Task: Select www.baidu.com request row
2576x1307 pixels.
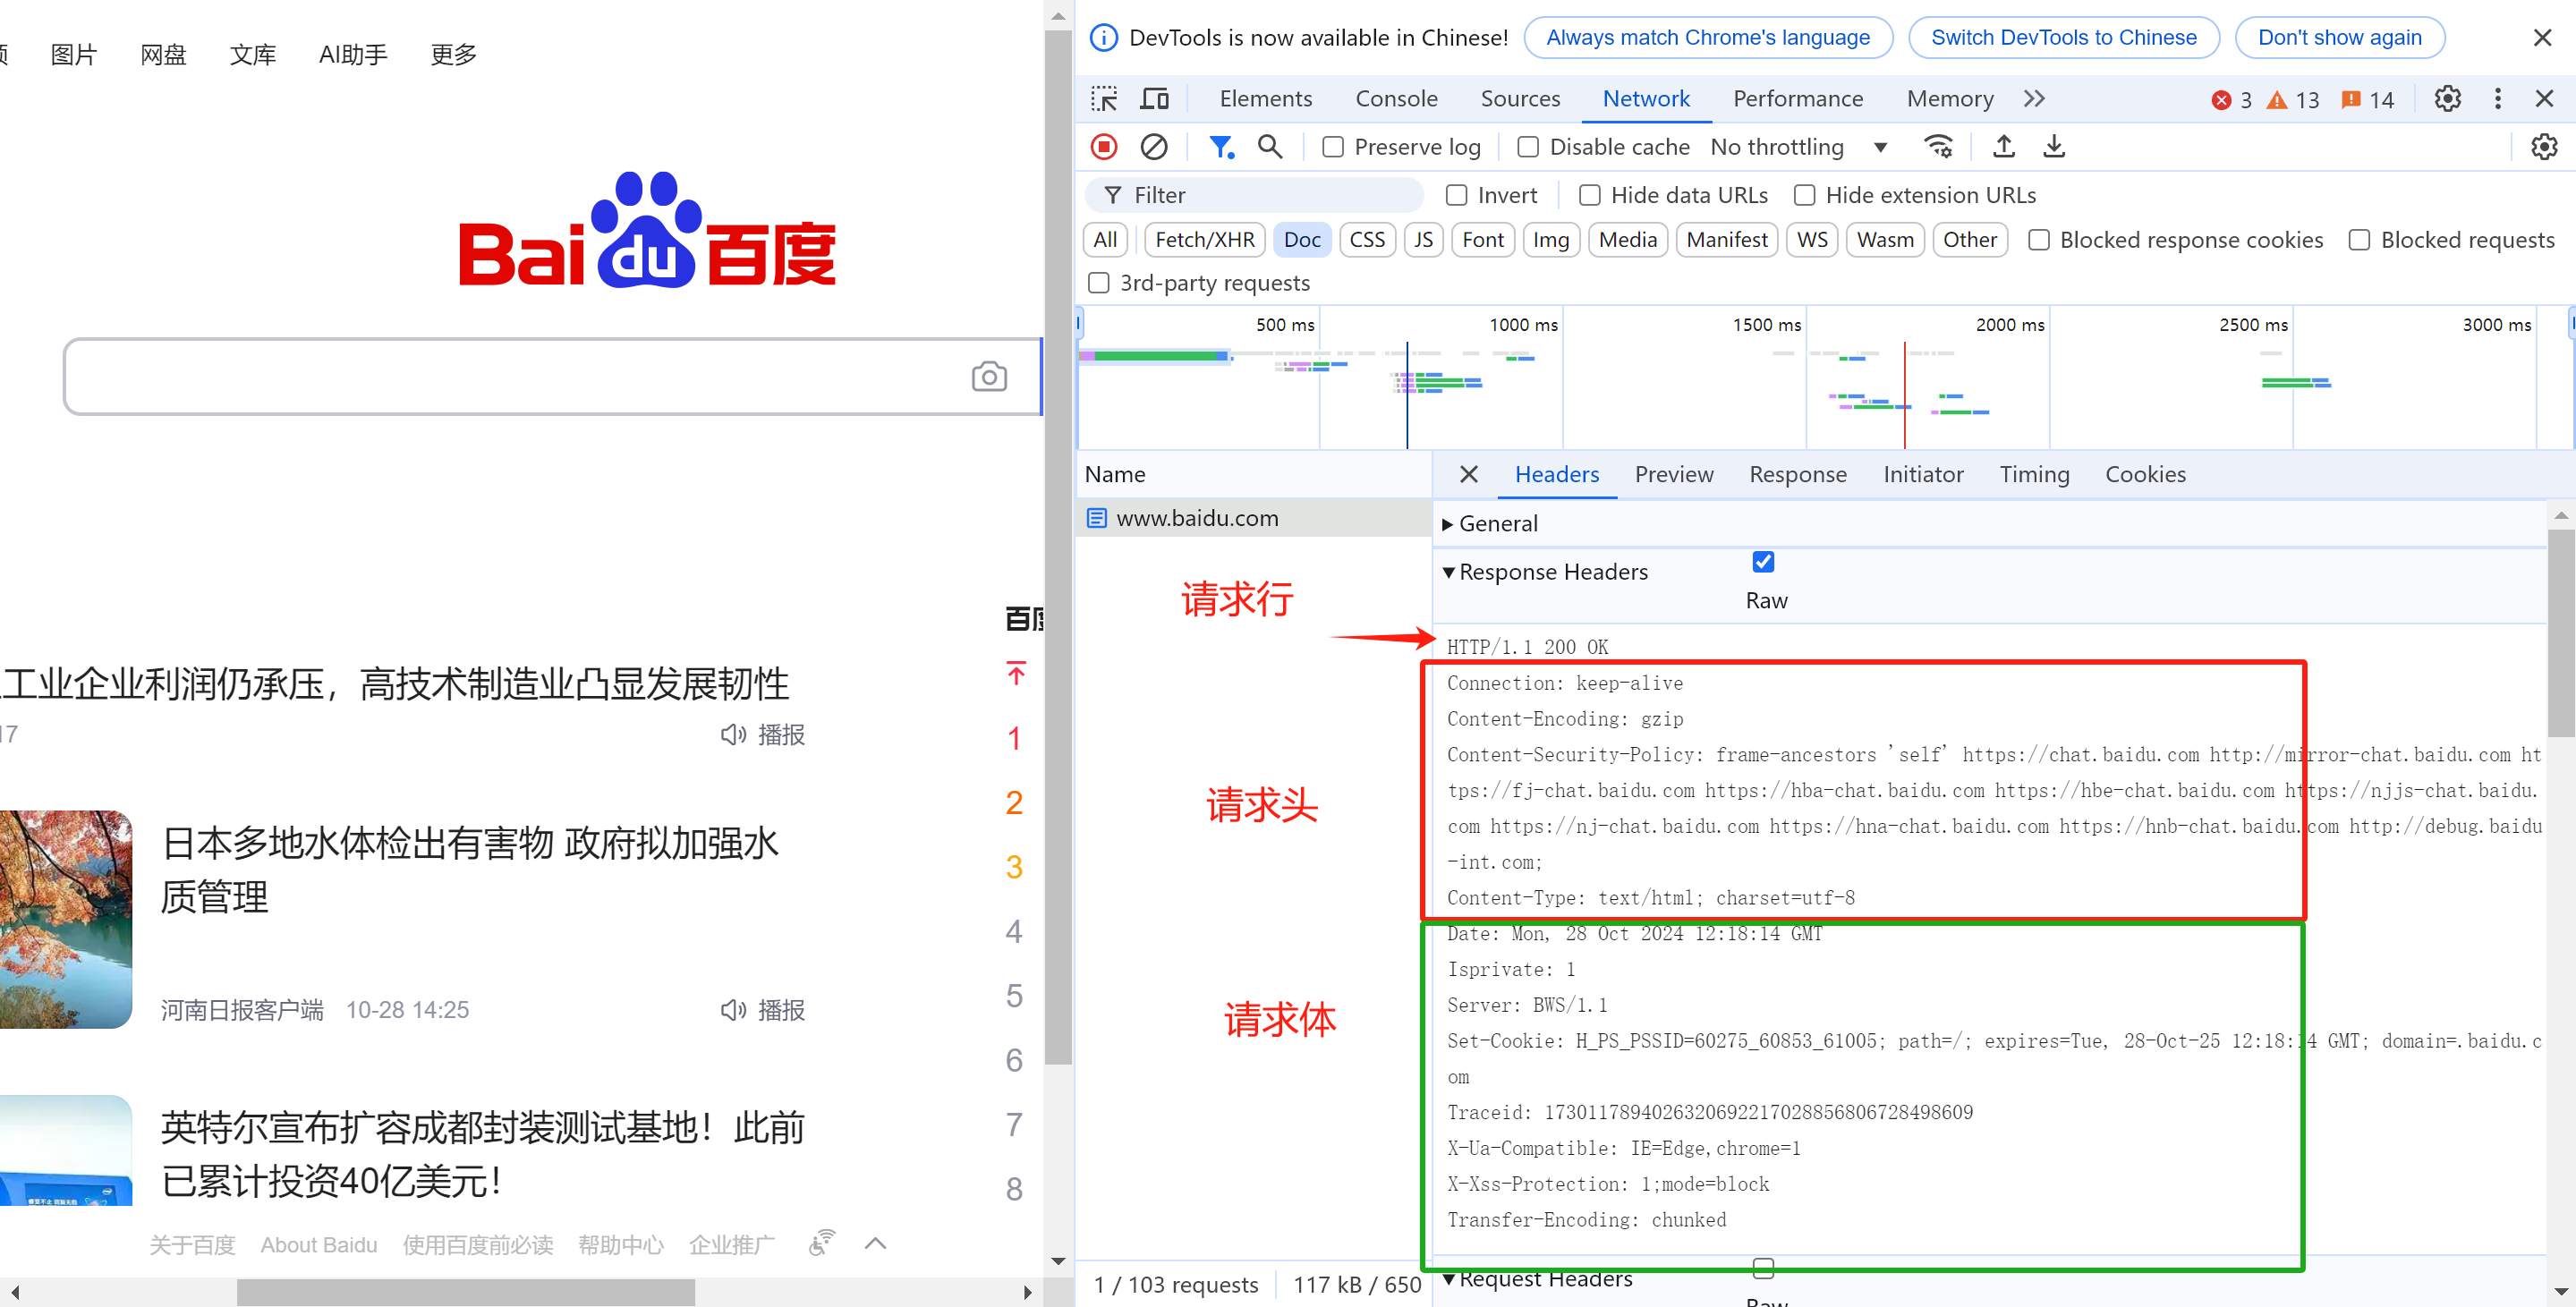Action: point(1253,518)
